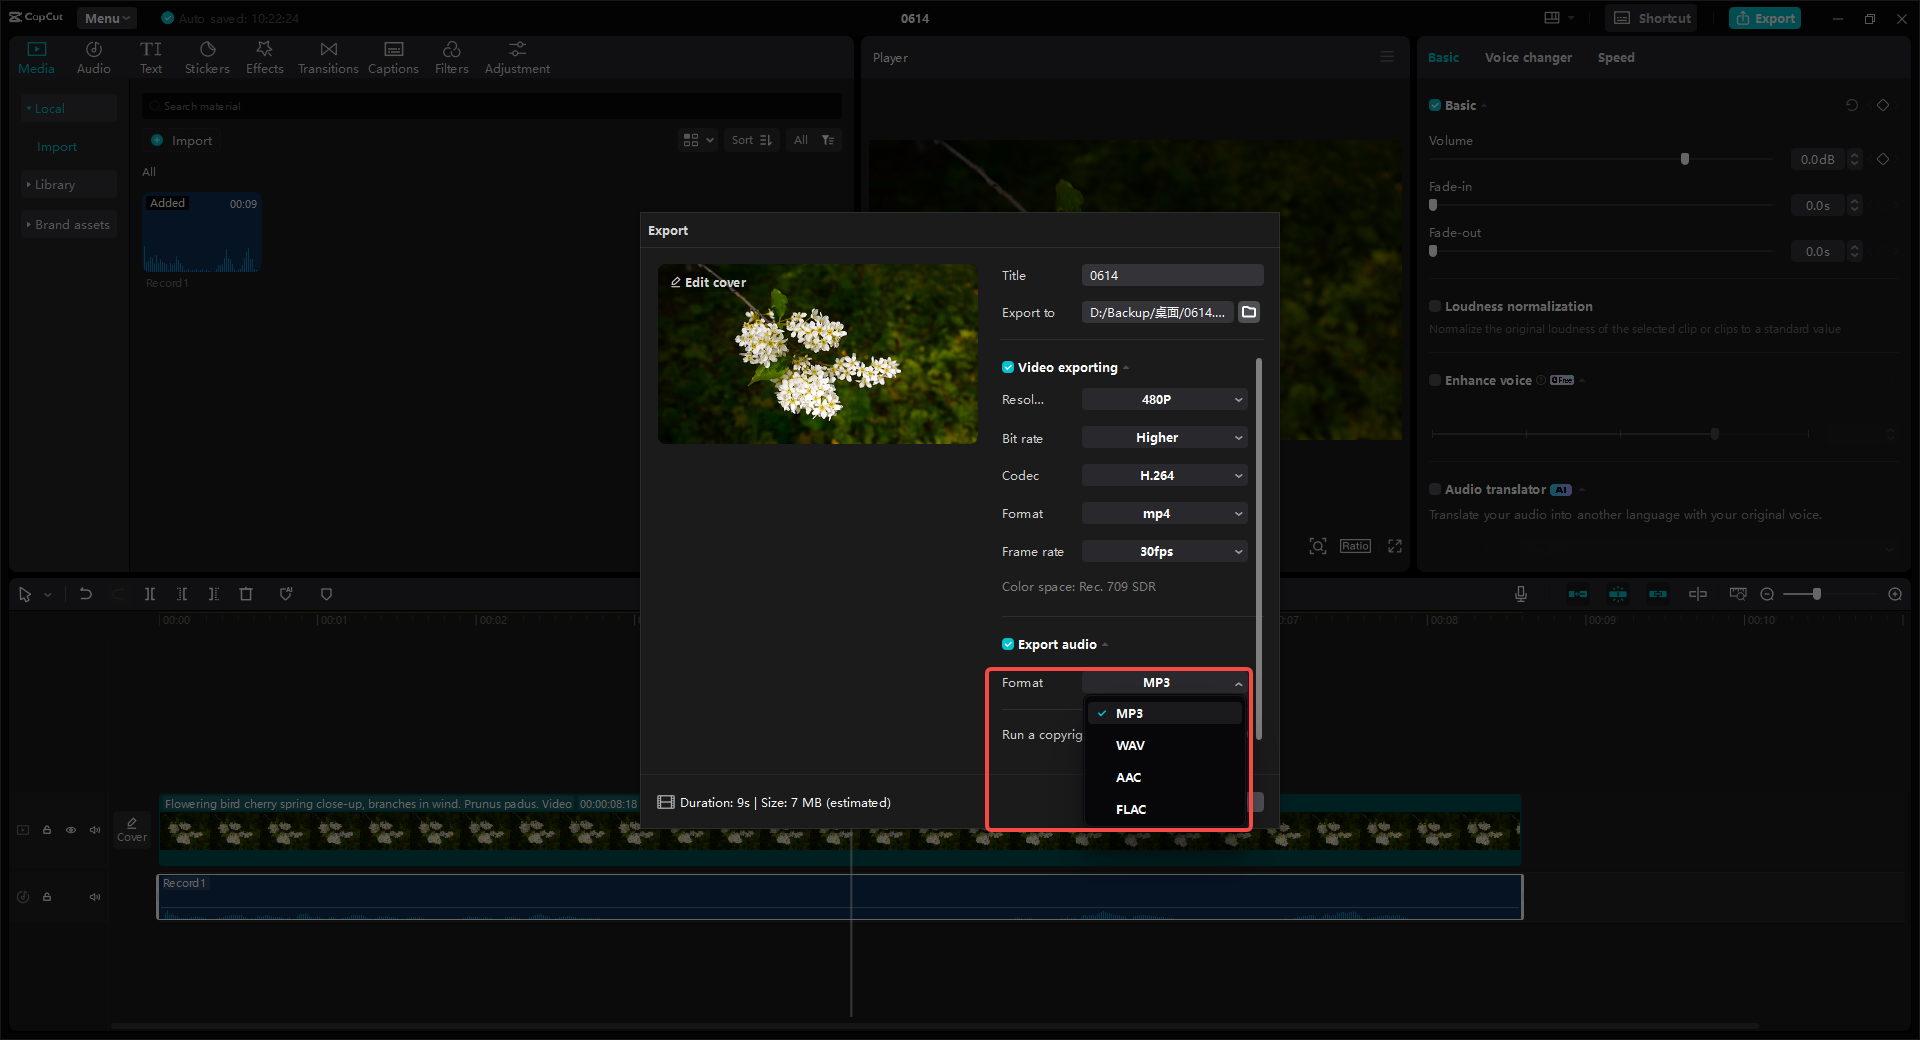The height and width of the screenshot is (1040, 1920).
Task: Open the Resolution 480P dropdown
Action: click(x=1164, y=399)
